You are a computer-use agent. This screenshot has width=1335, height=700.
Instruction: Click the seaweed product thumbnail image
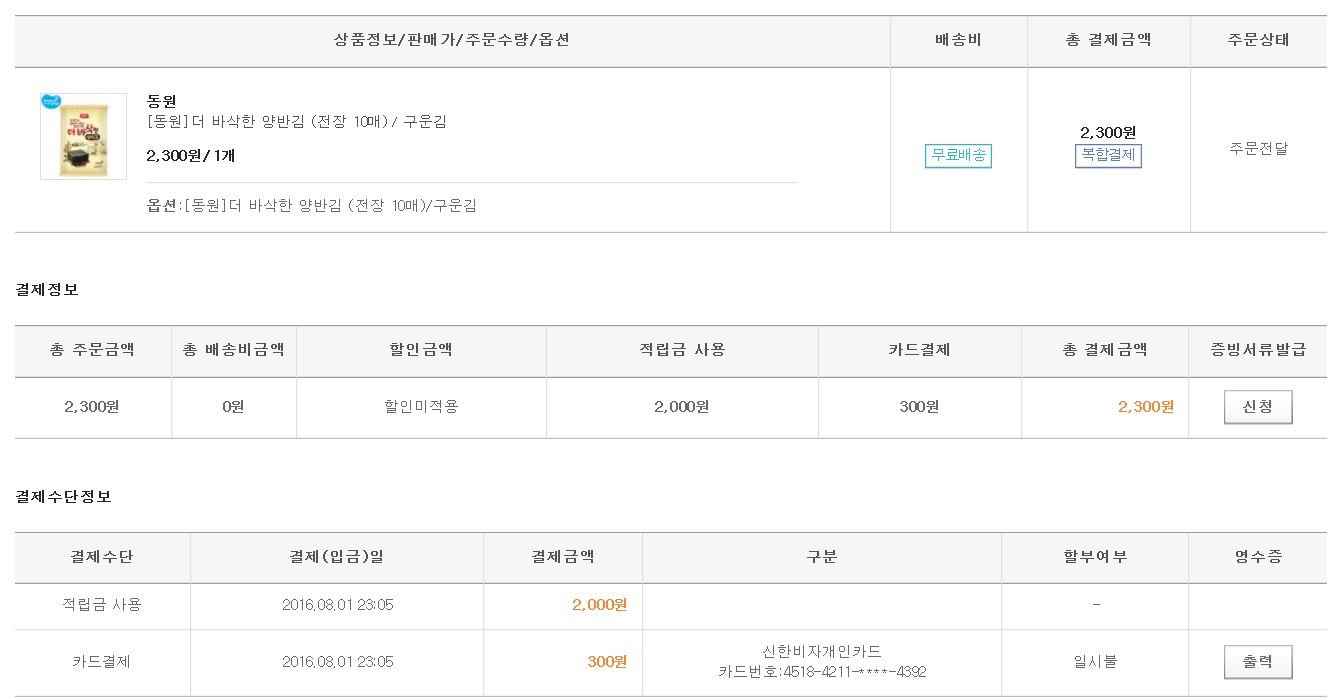pos(83,136)
